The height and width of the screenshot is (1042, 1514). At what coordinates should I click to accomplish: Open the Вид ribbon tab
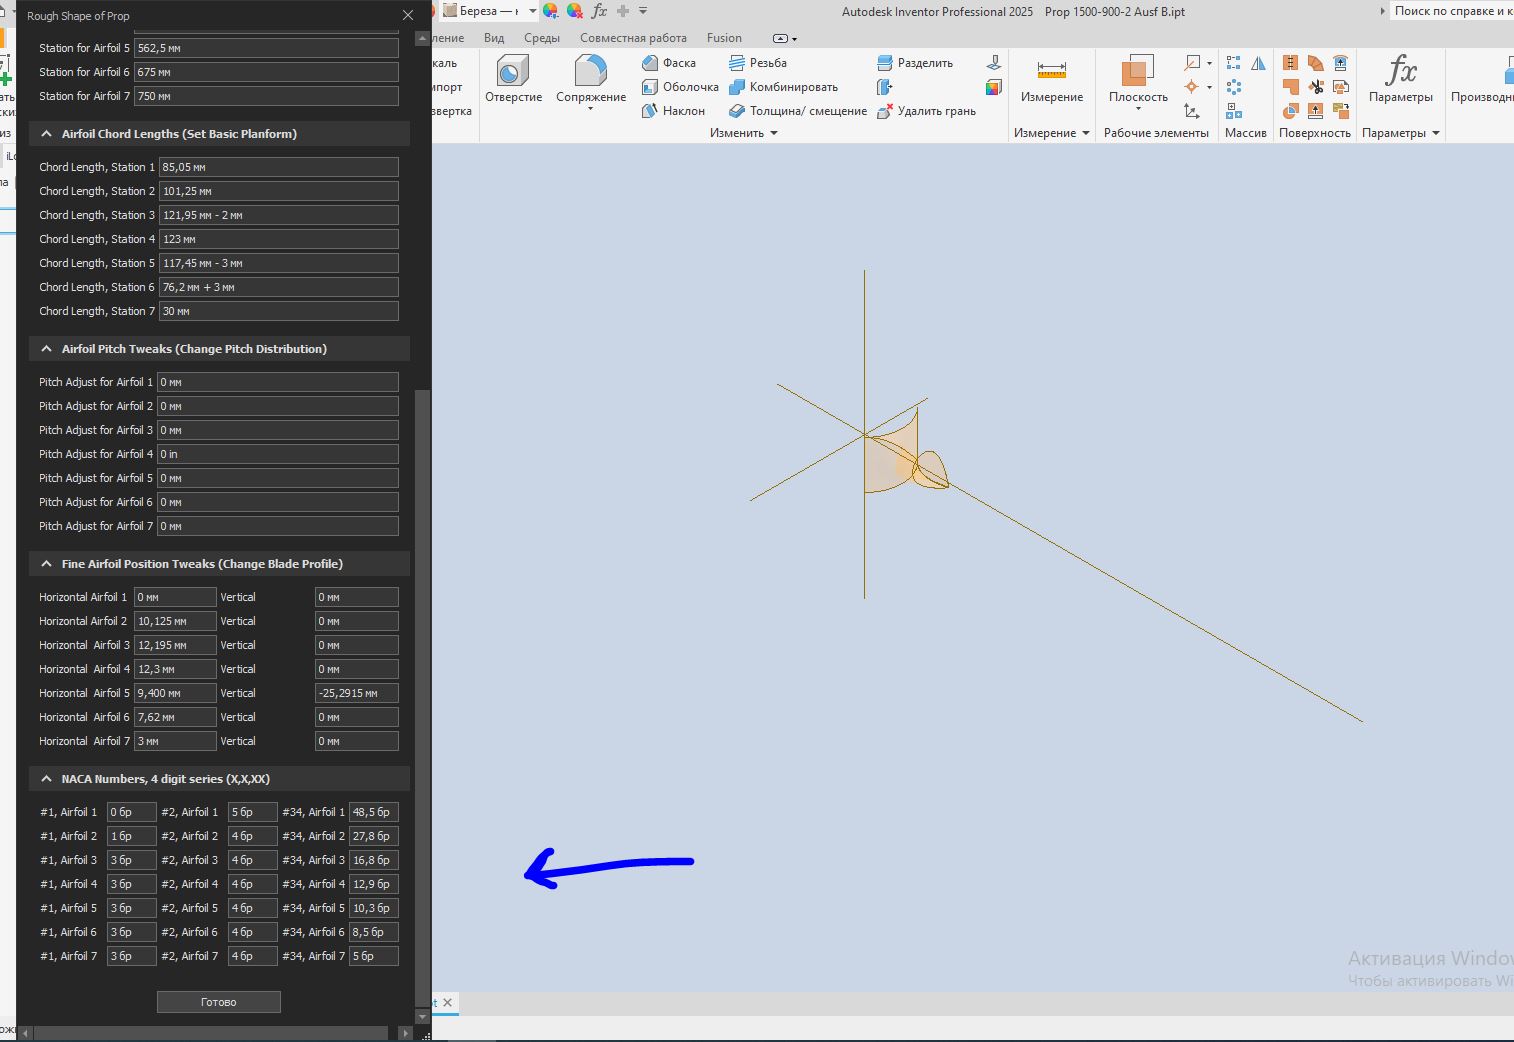click(x=494, y=38)
